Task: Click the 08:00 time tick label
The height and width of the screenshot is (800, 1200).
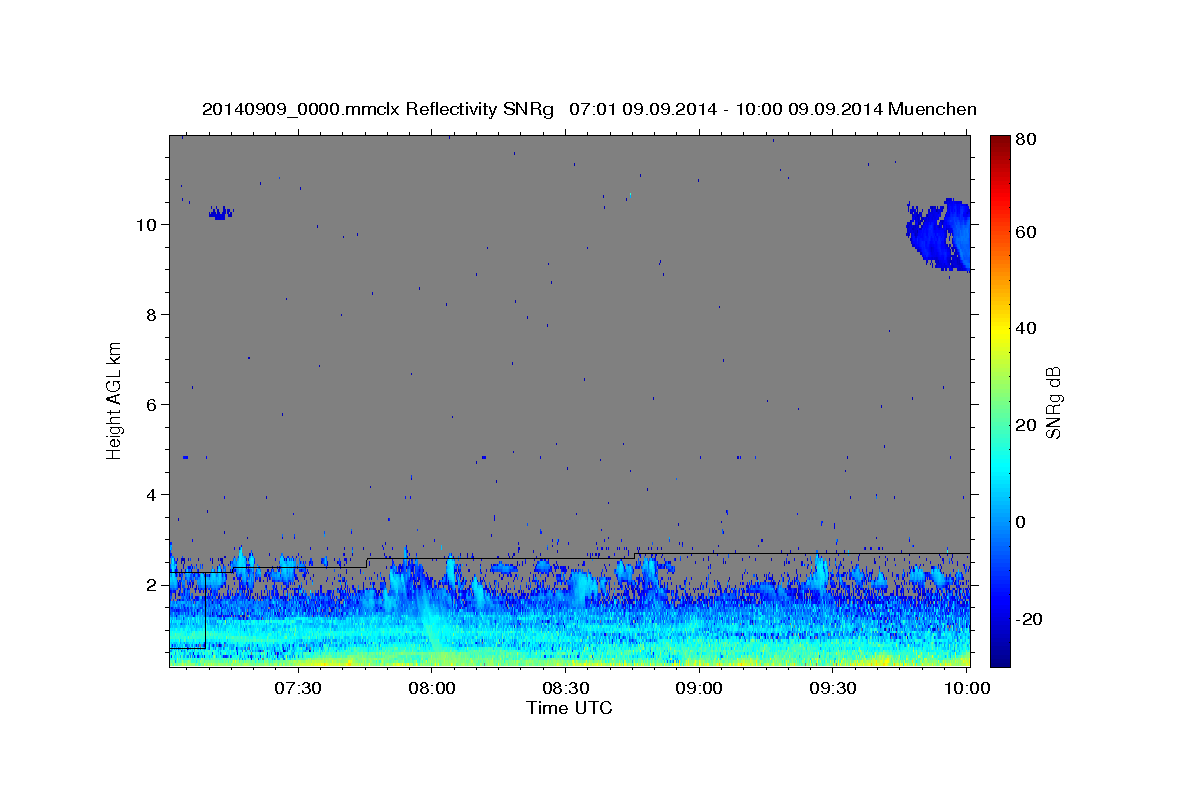Action: (433, 688)
